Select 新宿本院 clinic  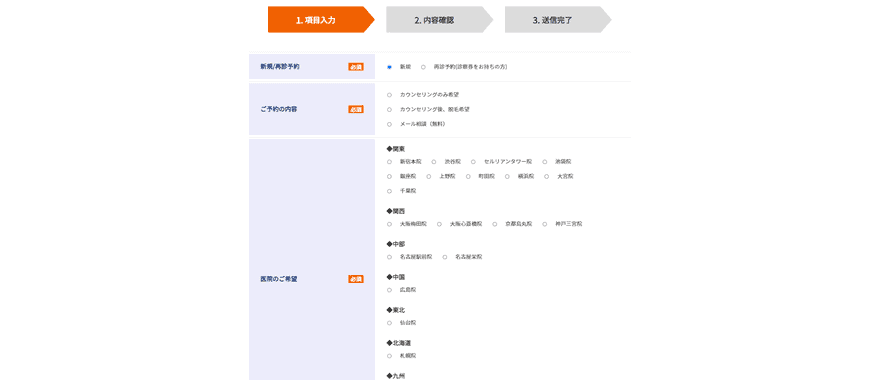[x=389, y=162]
